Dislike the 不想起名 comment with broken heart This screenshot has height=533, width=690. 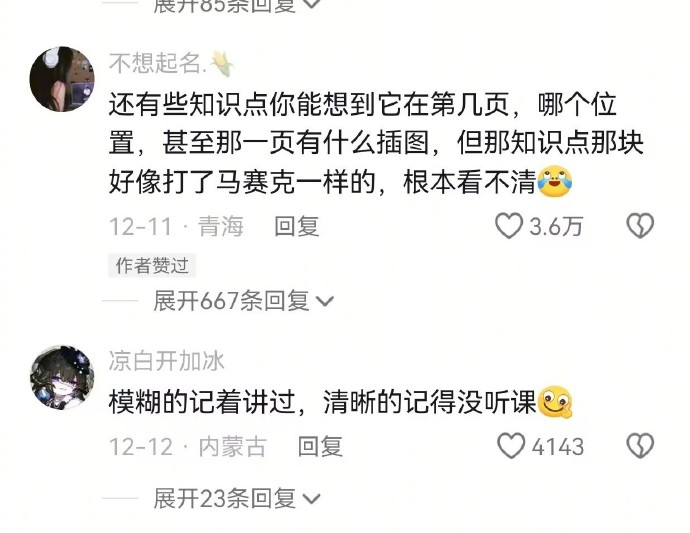pyautogui.click(x=640, y=226)
